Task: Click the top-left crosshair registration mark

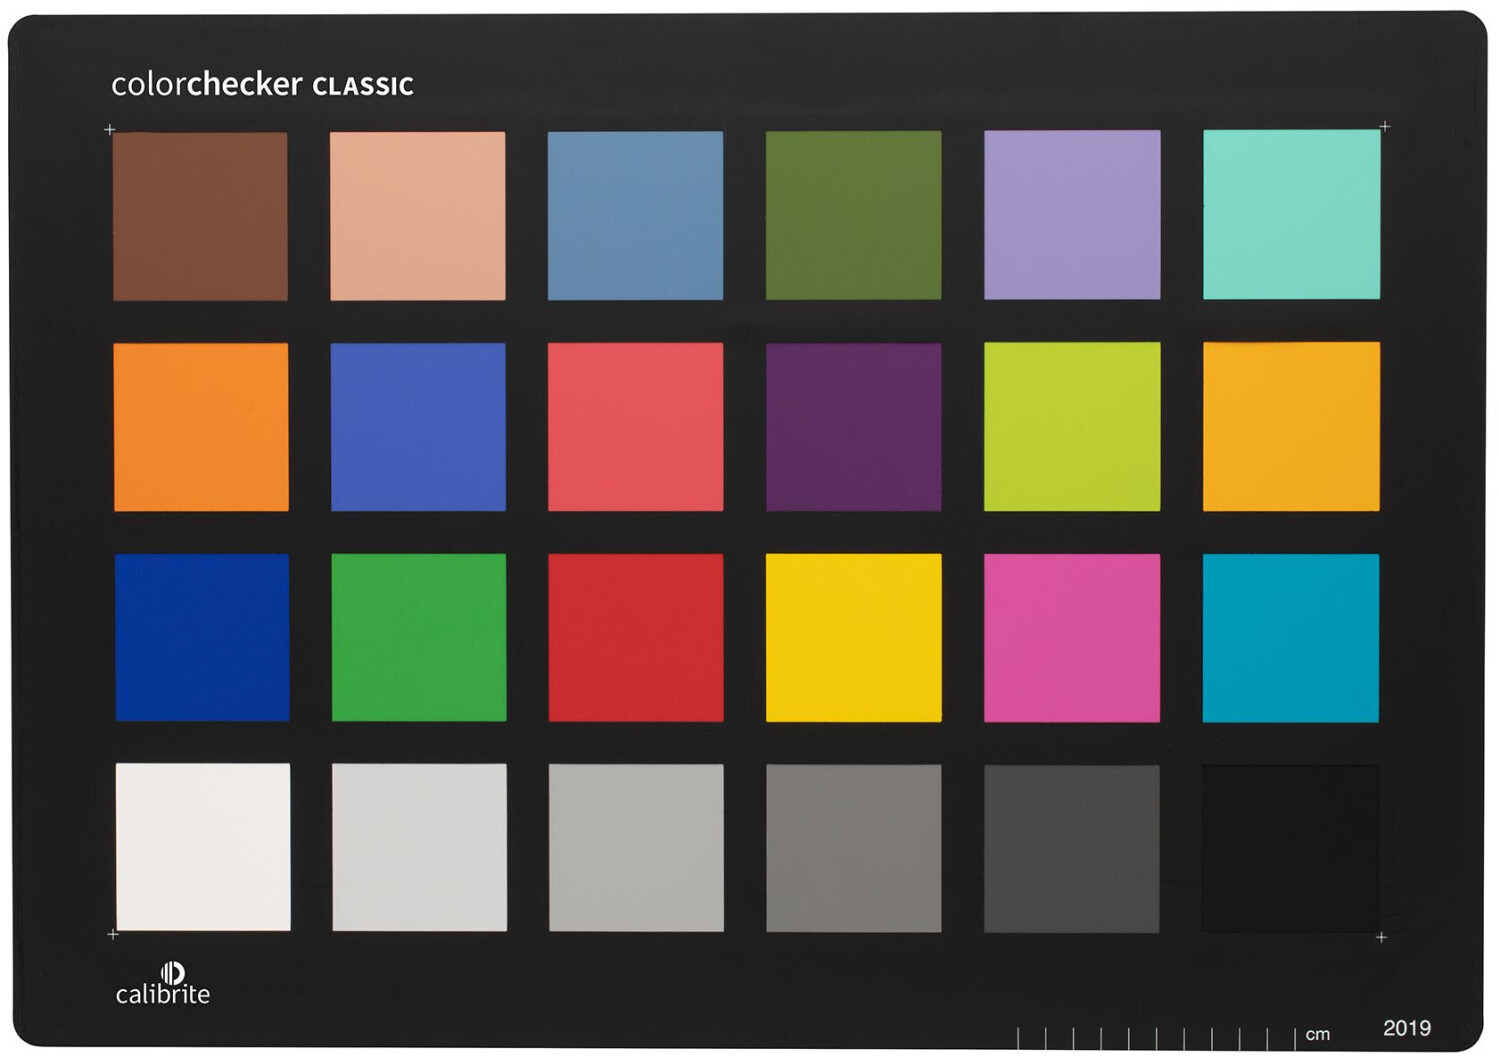Action: point(110,129)
